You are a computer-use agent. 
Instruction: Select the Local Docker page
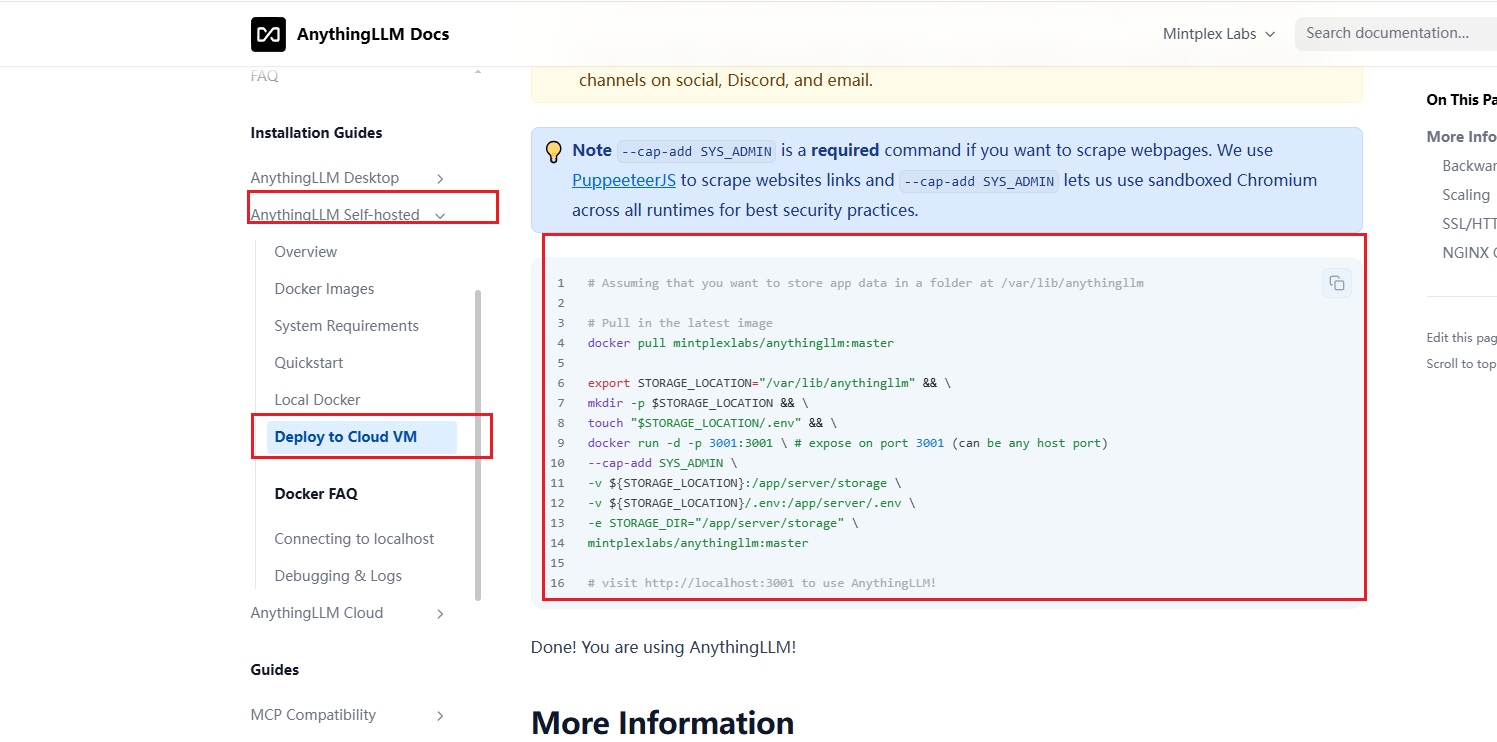[317, 400]
